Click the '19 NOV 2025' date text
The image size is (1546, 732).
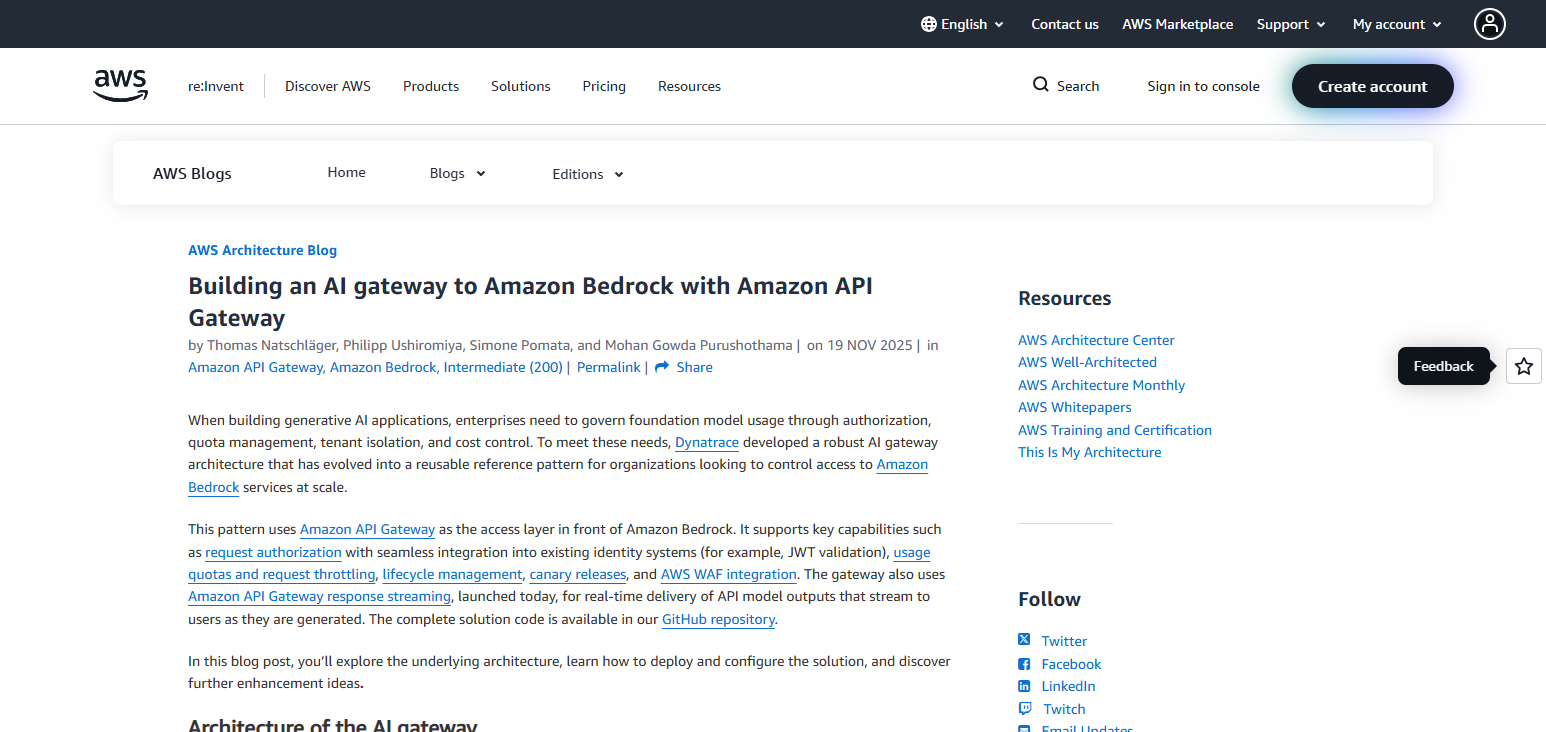[870, 345]
